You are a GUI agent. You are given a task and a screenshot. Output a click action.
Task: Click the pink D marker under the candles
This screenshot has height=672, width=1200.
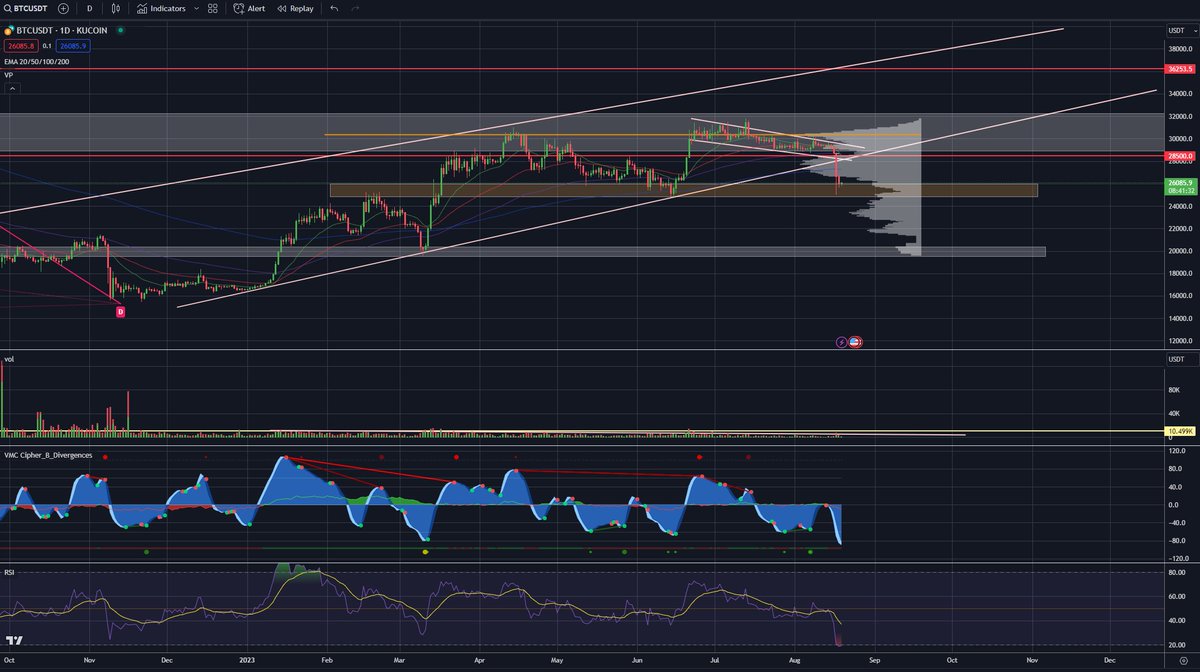coord(121,312)
